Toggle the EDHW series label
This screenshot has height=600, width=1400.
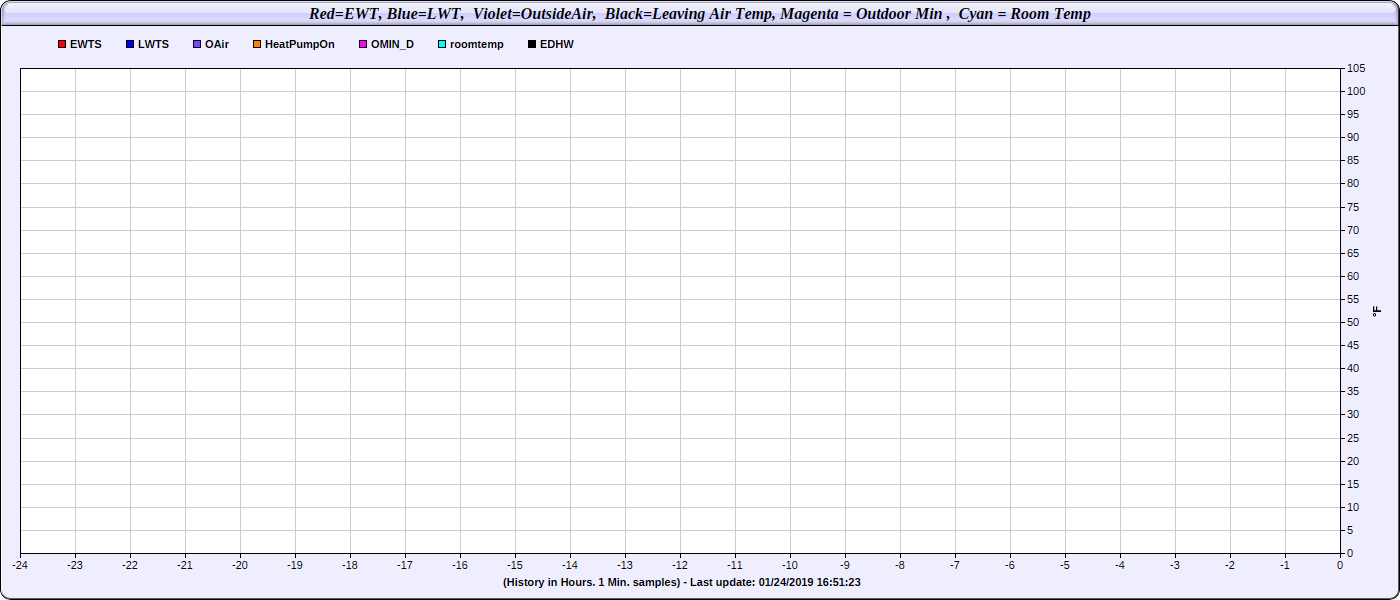point(557,45)
